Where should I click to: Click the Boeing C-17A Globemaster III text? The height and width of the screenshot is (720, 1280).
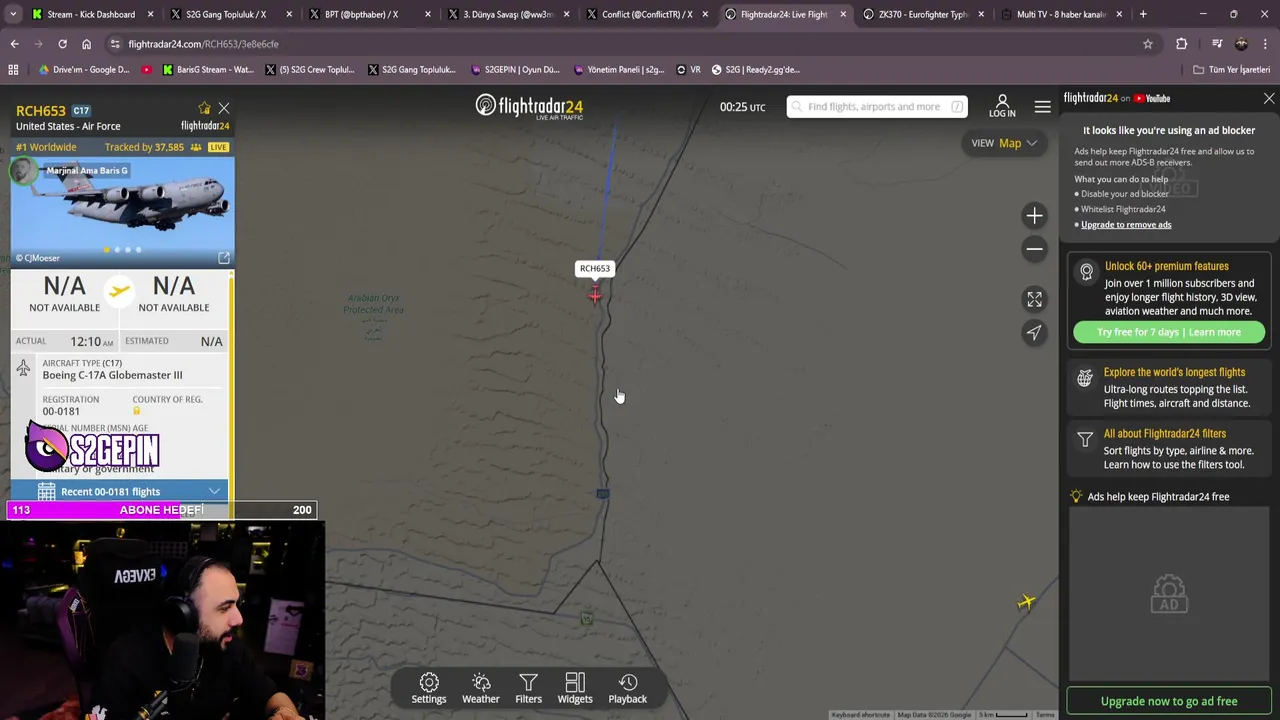tap(112, 375)
